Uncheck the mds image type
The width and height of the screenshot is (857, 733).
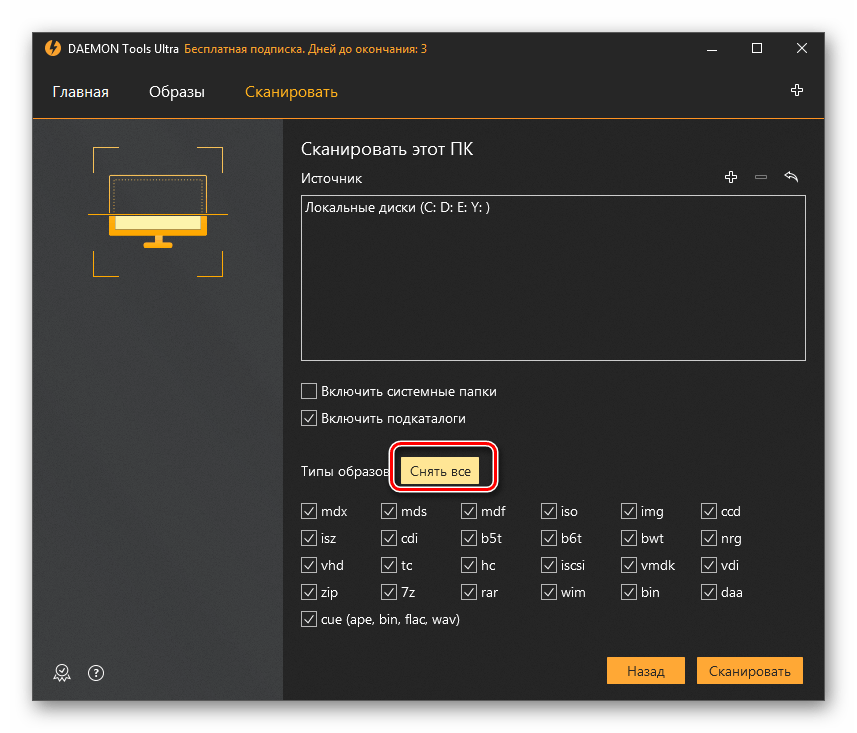389,511
